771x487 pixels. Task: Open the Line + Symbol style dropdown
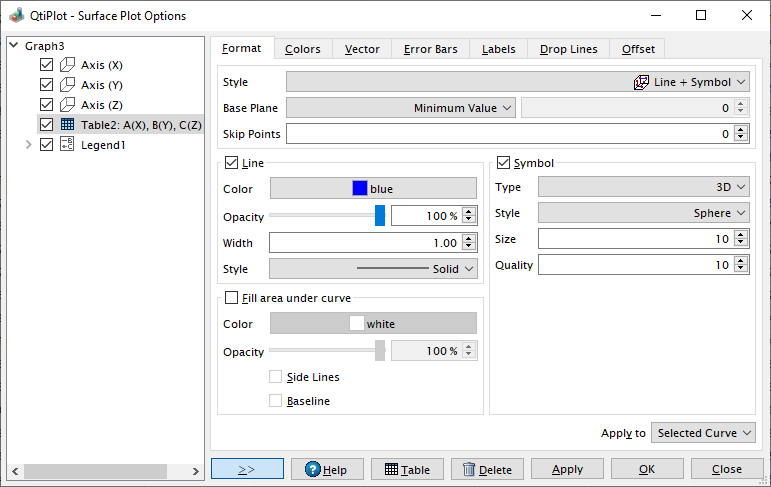tap(518, 82)
